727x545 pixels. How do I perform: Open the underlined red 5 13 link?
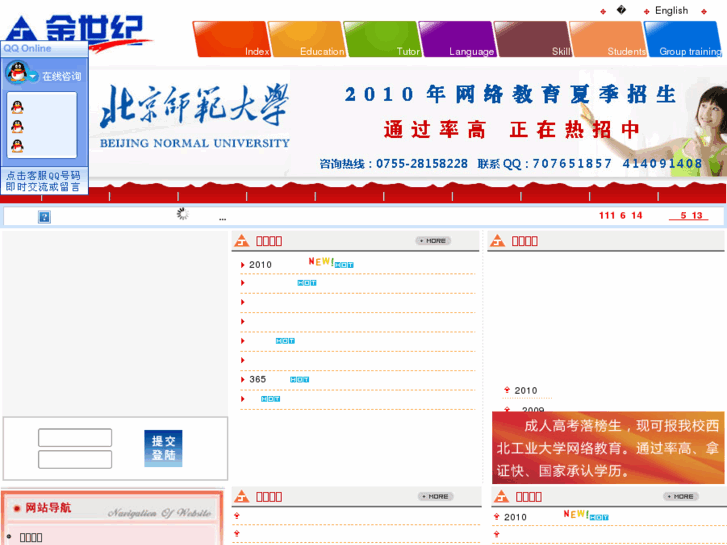tap(691, 215)
